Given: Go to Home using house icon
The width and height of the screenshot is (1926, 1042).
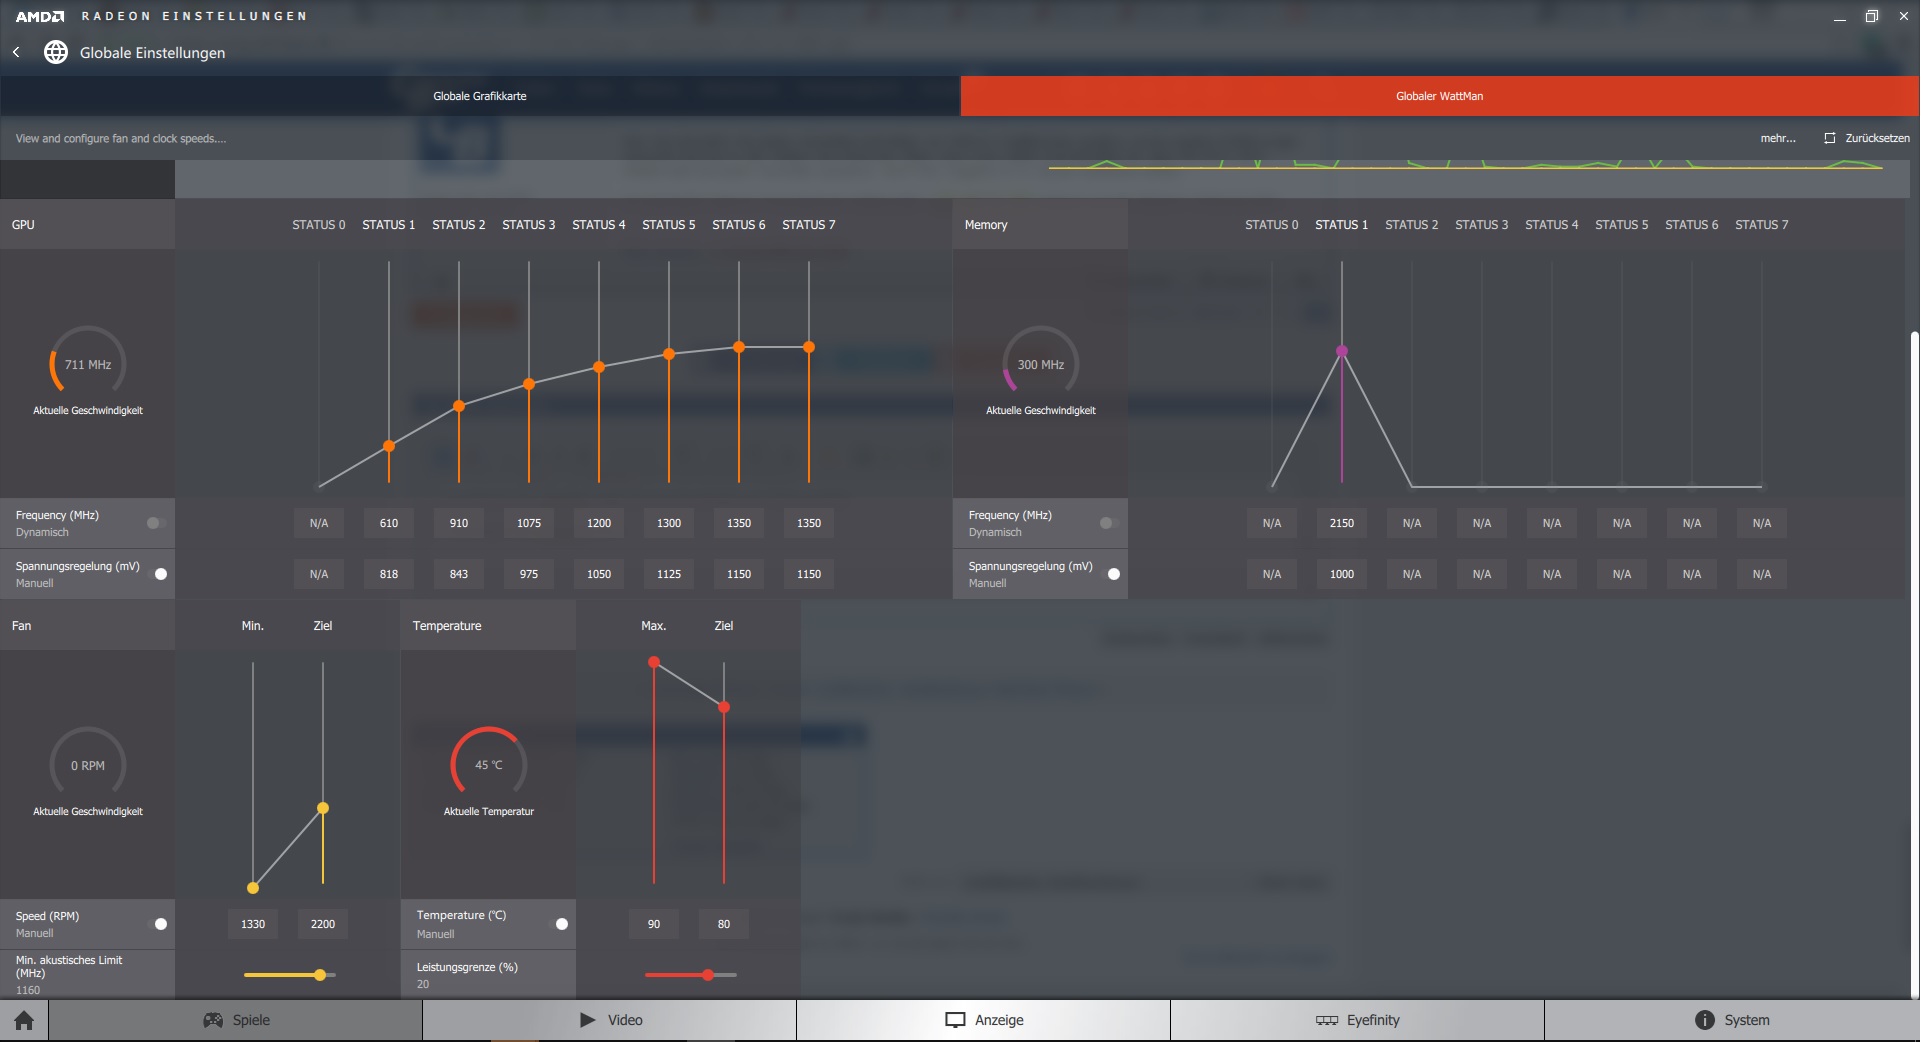Looking at the screenshot, I should pyautogui.click(x=24, y=1020).
